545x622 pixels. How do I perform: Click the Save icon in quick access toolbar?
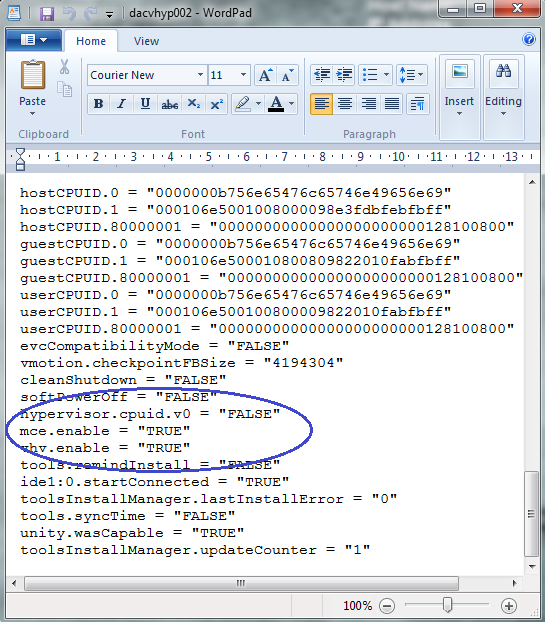click(47, 13)
